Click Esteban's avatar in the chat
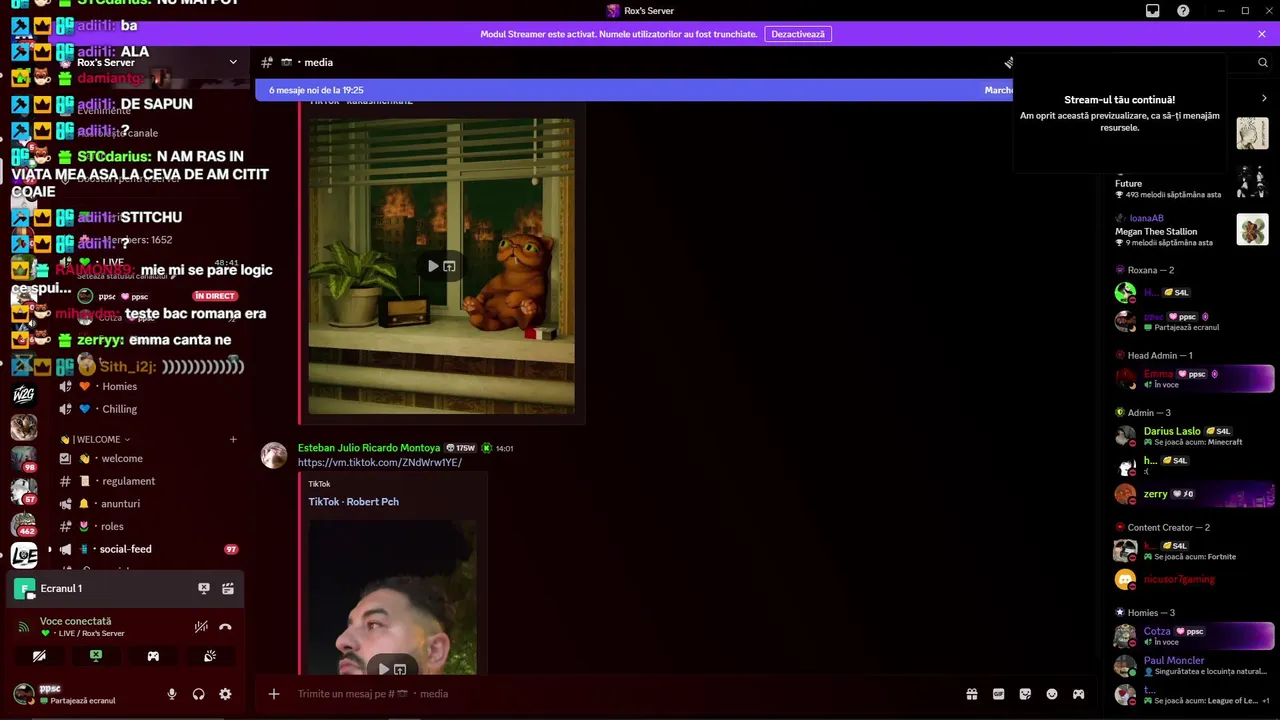This screenshot has width=1280, height=720. (274, 456)
